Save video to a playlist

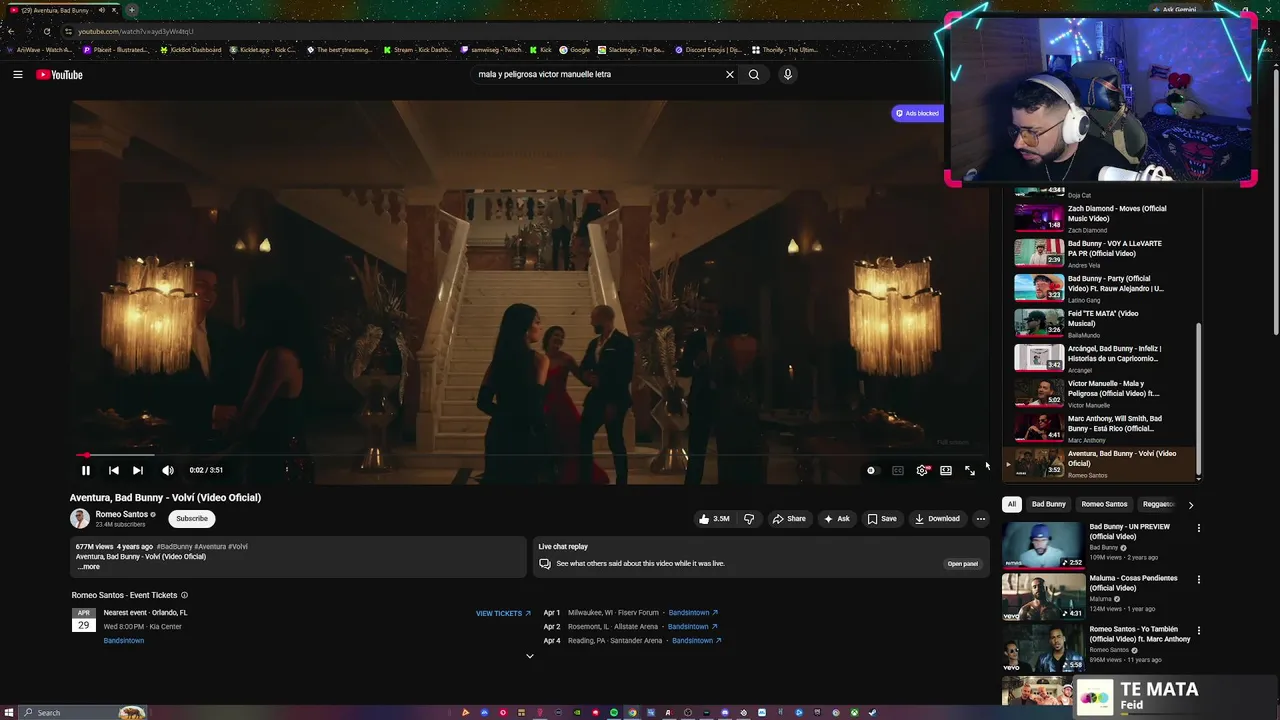click(882, 519)
